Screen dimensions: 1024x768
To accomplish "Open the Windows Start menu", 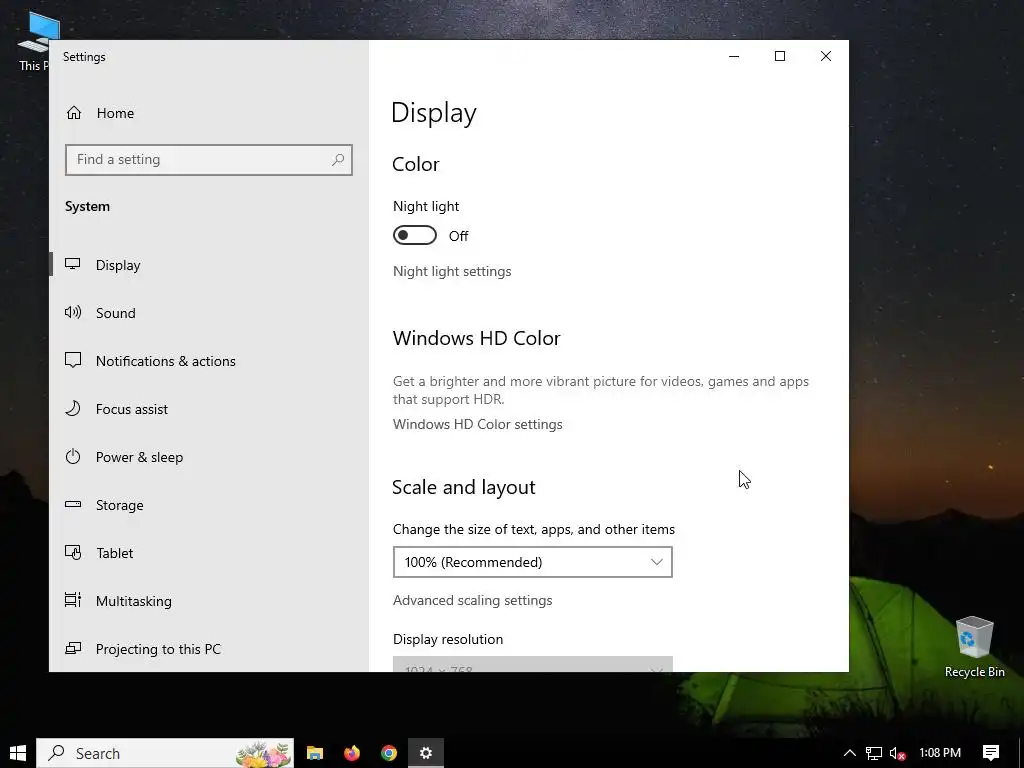I will tap(18, 753).
